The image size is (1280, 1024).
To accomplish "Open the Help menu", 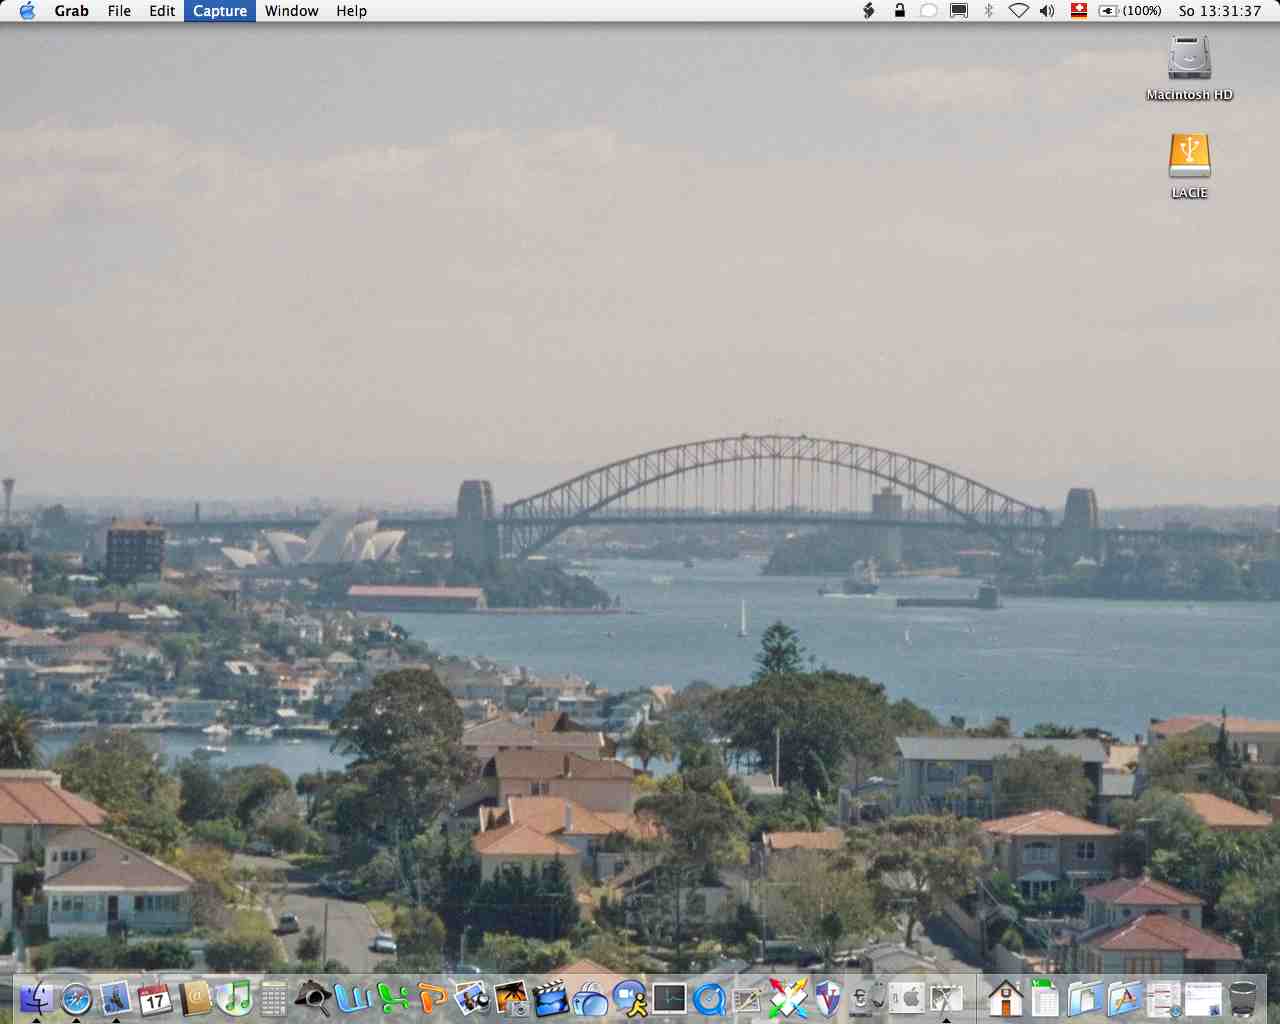I will [x=351, y=11].
